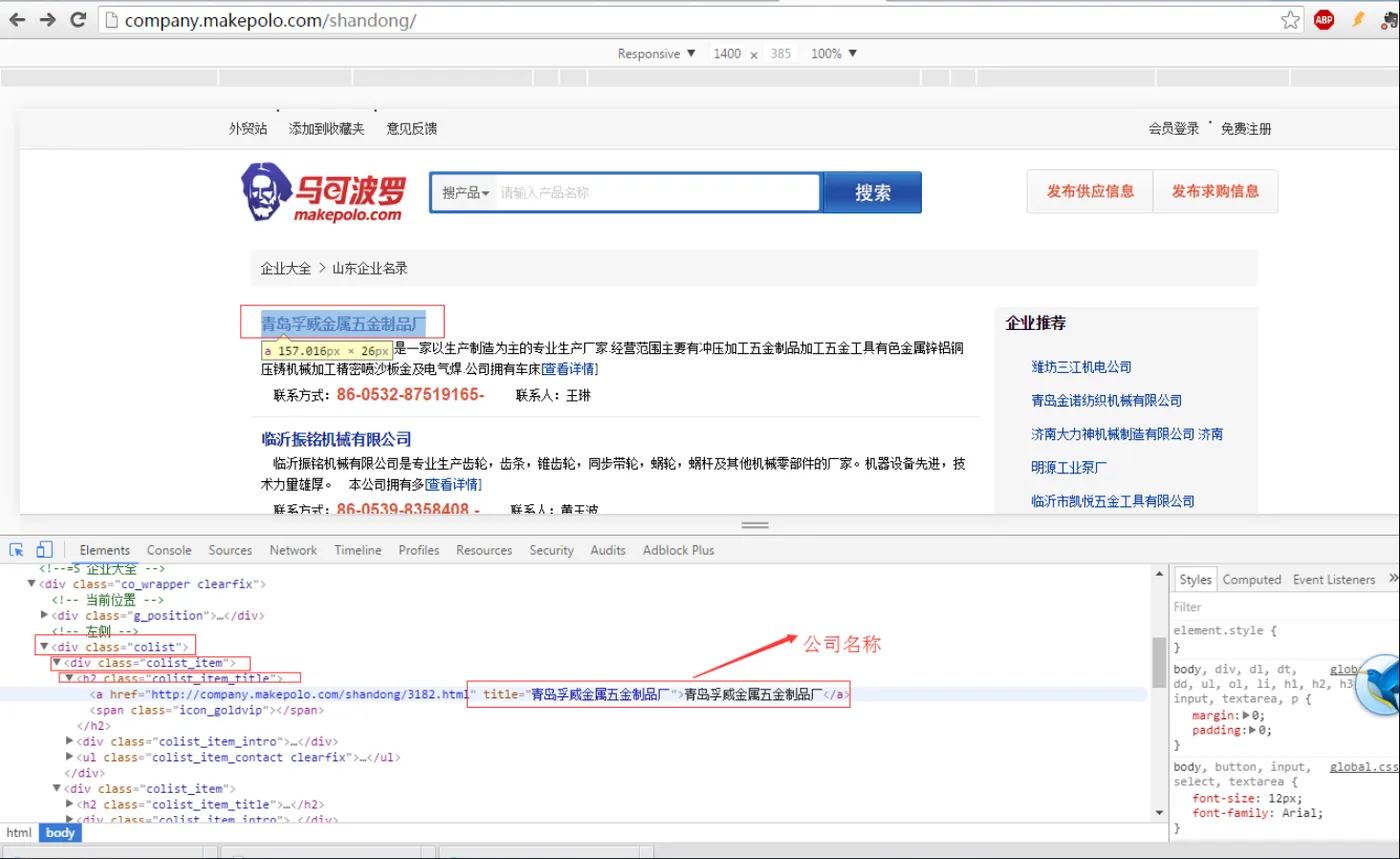The image size is (1400, 859).
Task: Switch to the Console tab
Action: [x=169, y=550]
